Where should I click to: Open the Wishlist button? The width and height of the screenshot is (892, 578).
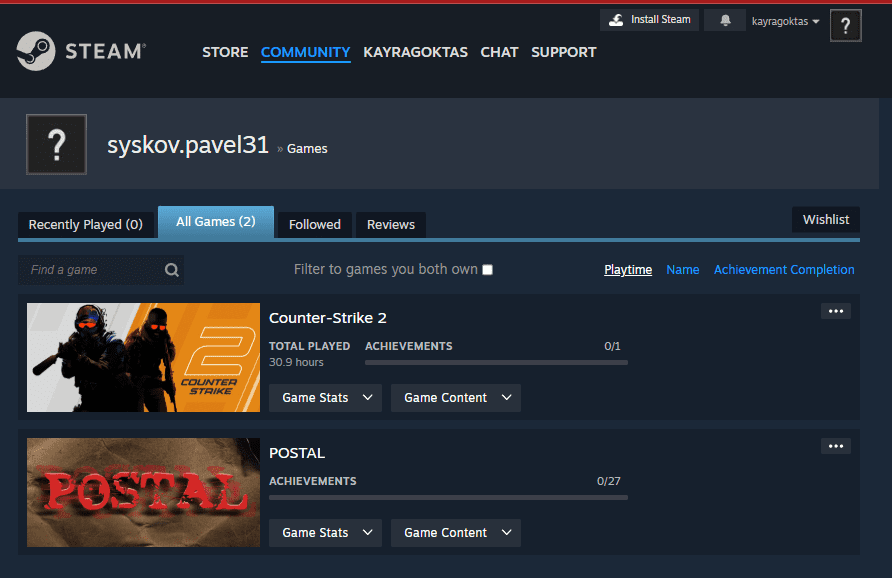click(x=825, y=220)
